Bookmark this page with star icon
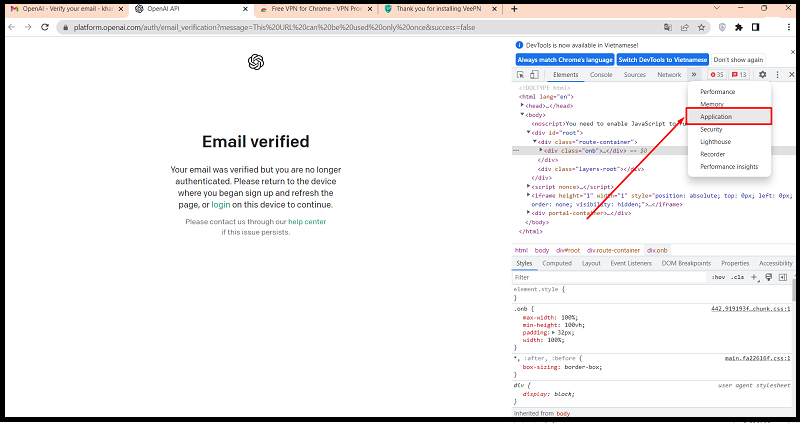The width and height of the screenshot is (800, 423). [701, 28]
